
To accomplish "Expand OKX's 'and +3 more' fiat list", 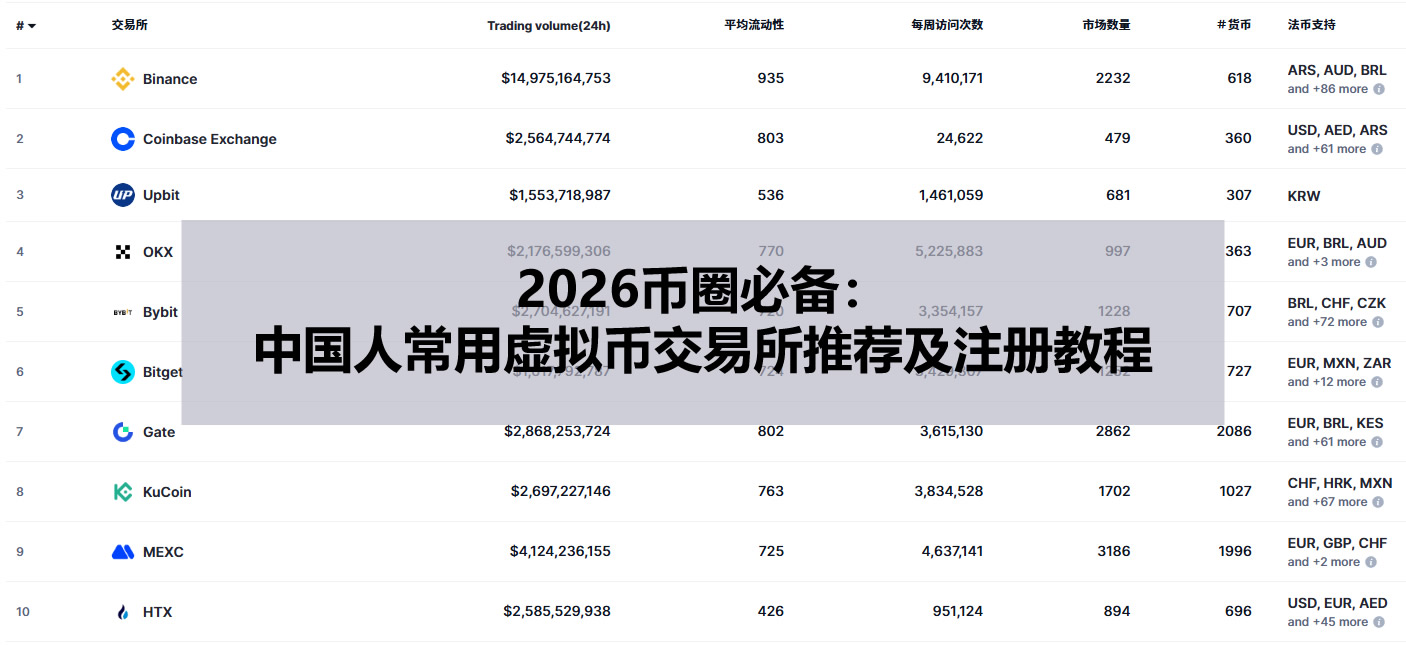I will [1323, 262].
